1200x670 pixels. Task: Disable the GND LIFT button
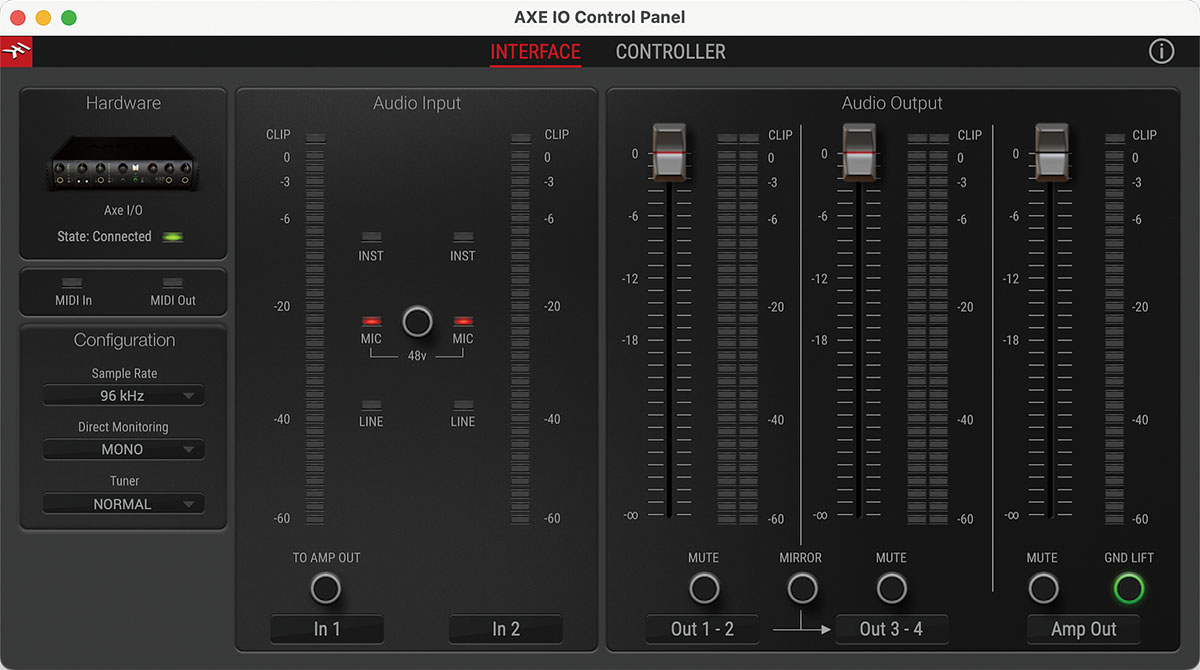pos(1128,588)
